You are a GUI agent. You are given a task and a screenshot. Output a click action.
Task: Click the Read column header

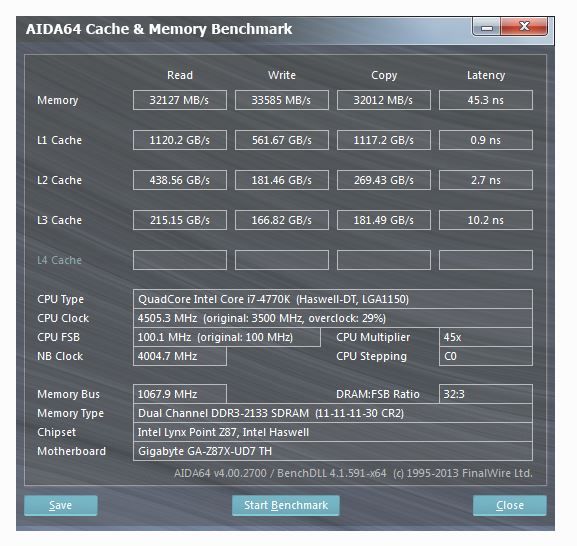(x=180, y=75)
